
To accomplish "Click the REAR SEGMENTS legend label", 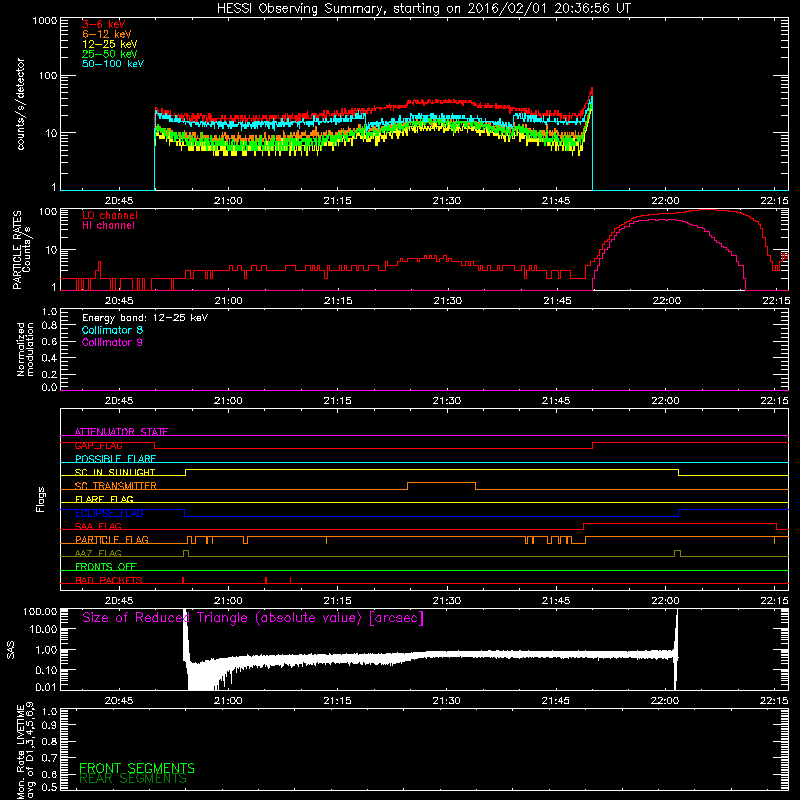I will pos(133,779).
